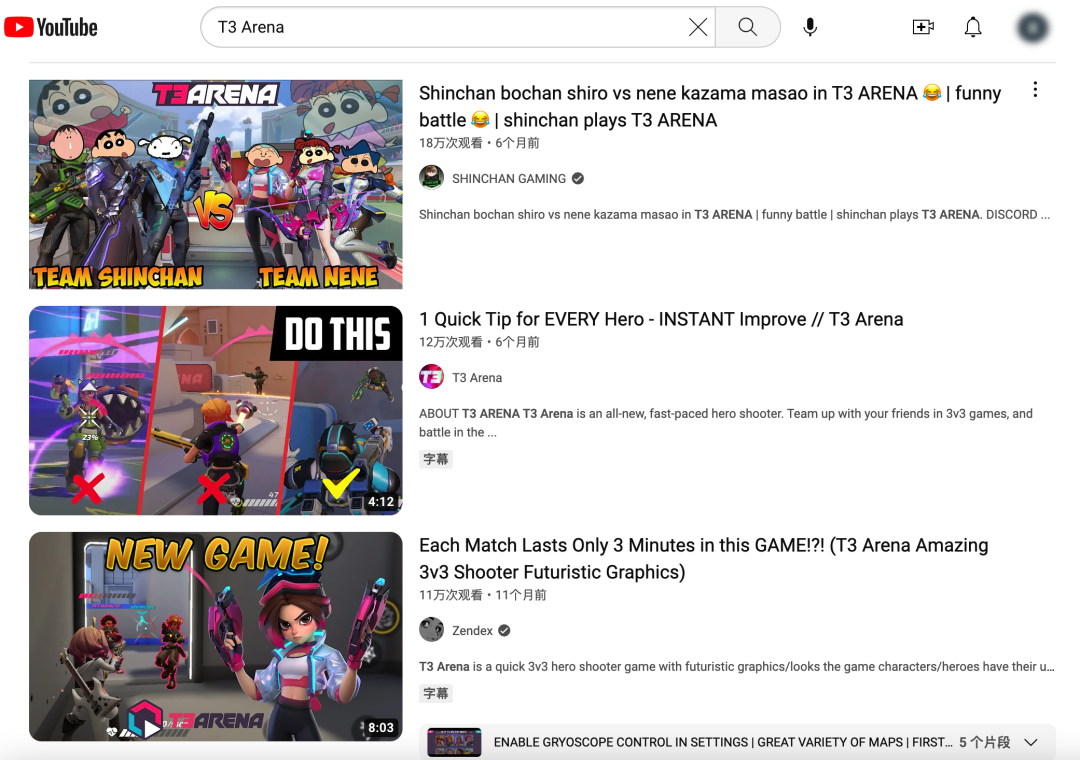Open the 'Each Match Lasts Only 3 Minutes' title

click(x=703, y=546)
